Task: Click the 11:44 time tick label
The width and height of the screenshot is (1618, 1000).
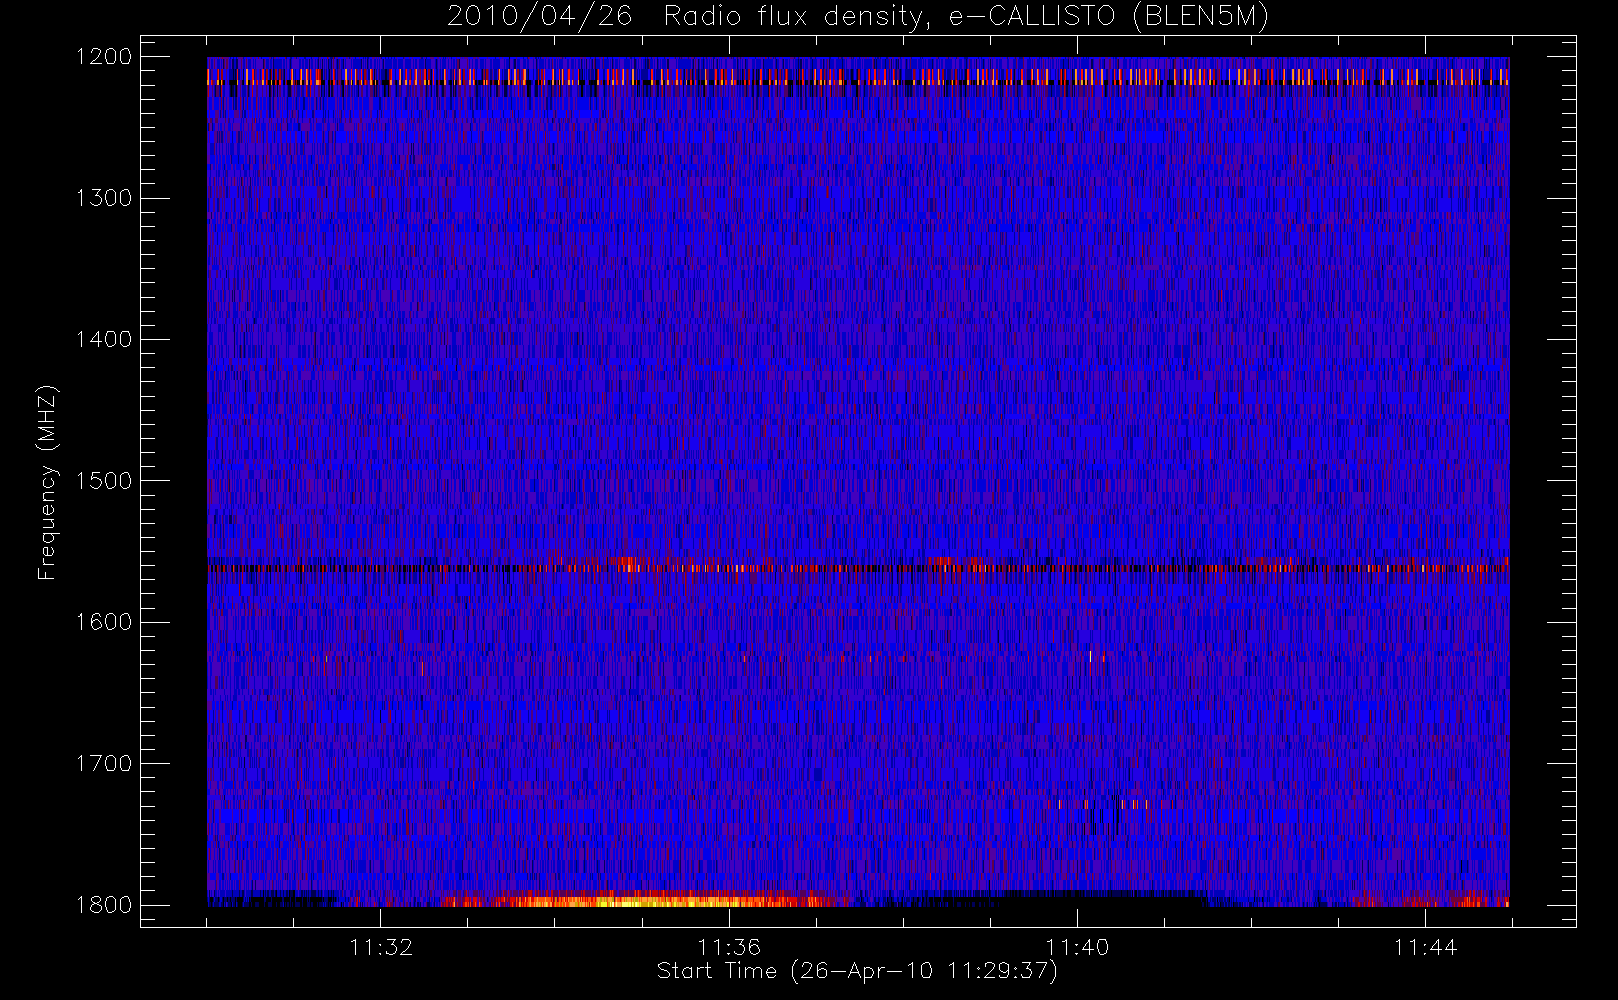Action: pos(1425,947)
